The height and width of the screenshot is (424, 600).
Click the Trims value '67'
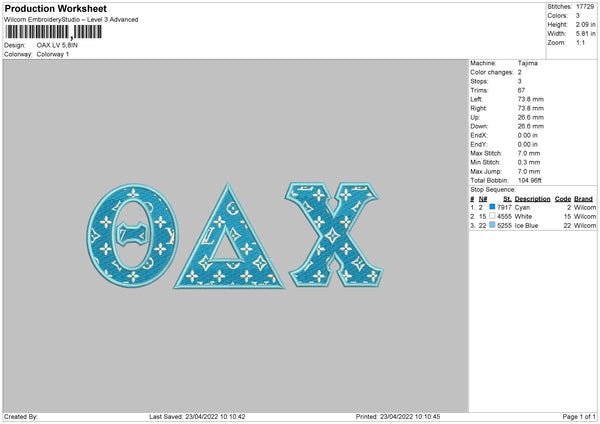pyautogui.click(x=521, y=90)
